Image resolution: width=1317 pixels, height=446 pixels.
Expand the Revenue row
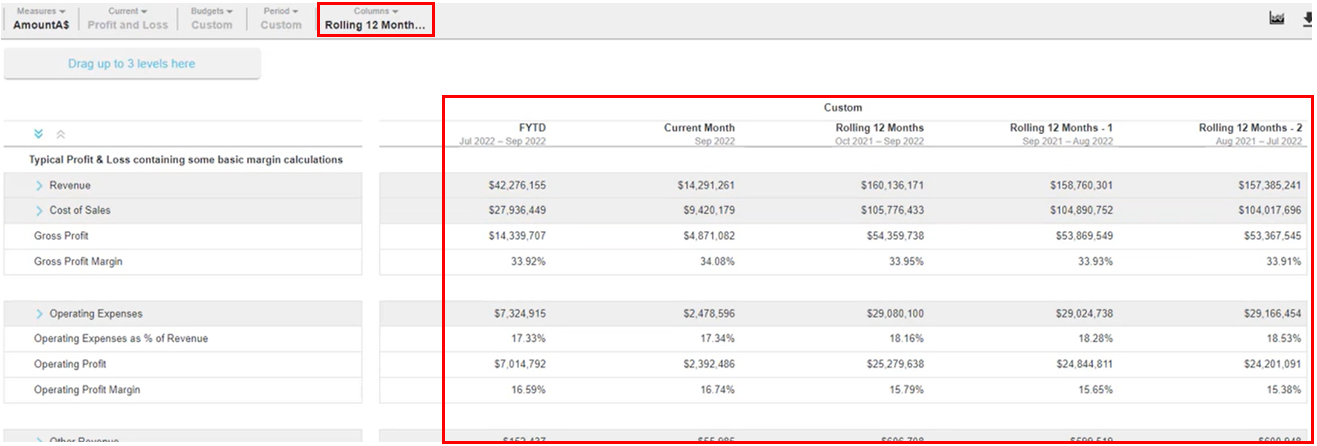click(x=40, y=186)
